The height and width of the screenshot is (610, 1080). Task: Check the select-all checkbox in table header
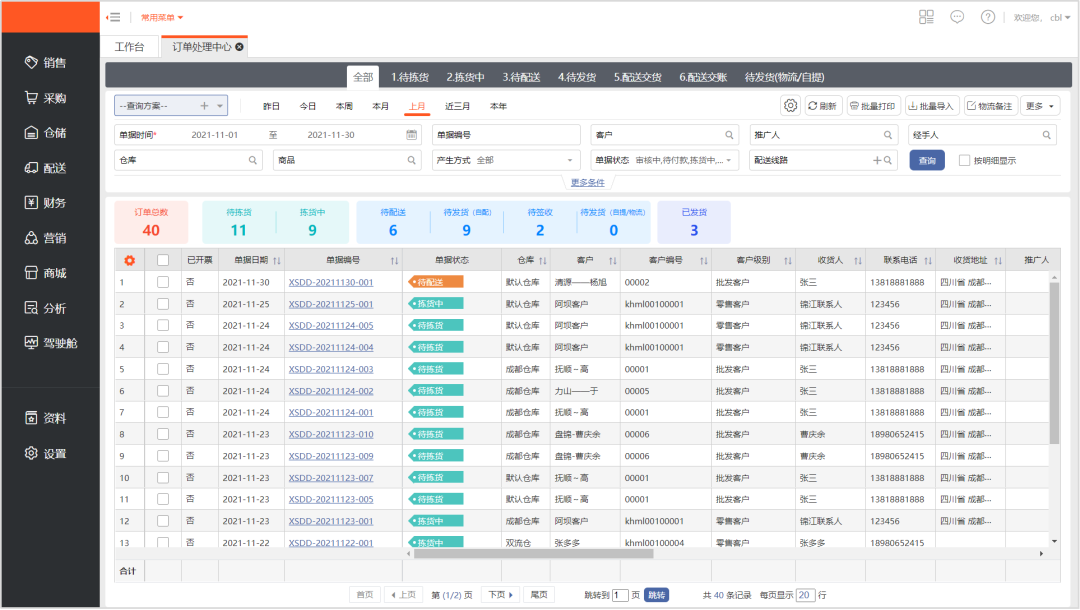click(163, 261)
